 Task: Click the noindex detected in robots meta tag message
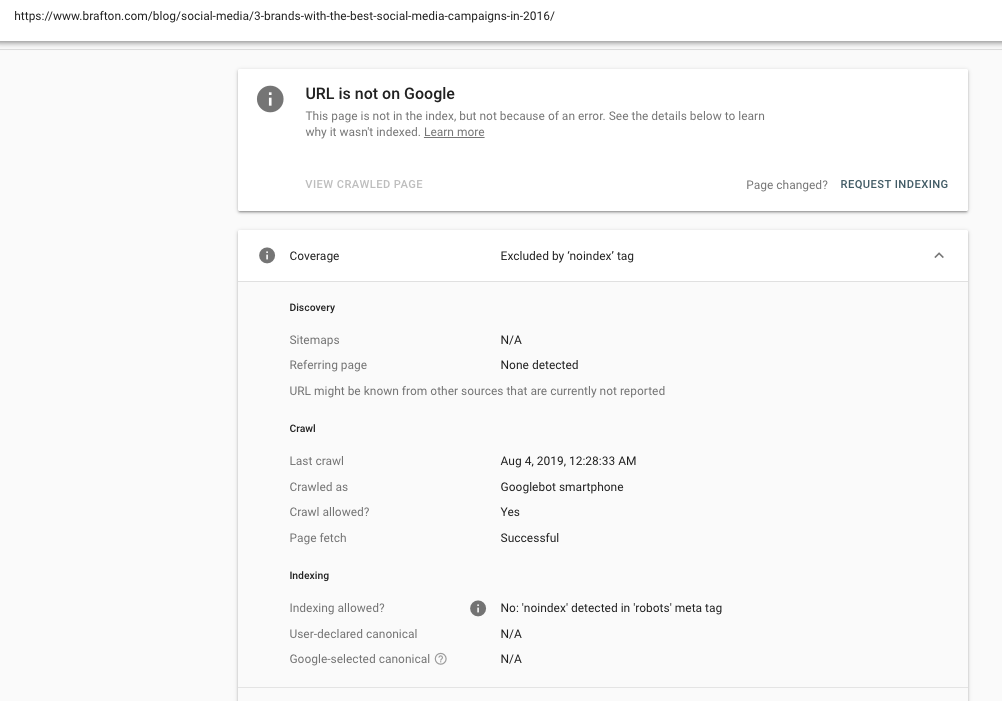pyautogui.click(x=611, y=608)
